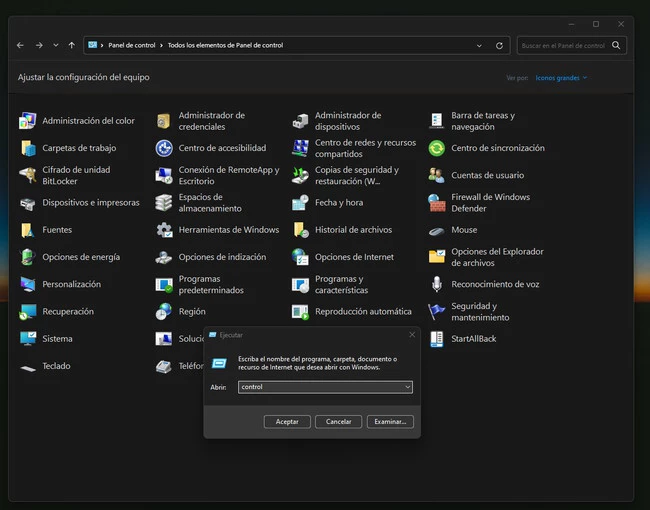Open Centro de sincronización icon
The width and height of the screenshot is (650, 510).
pos(437,148)
